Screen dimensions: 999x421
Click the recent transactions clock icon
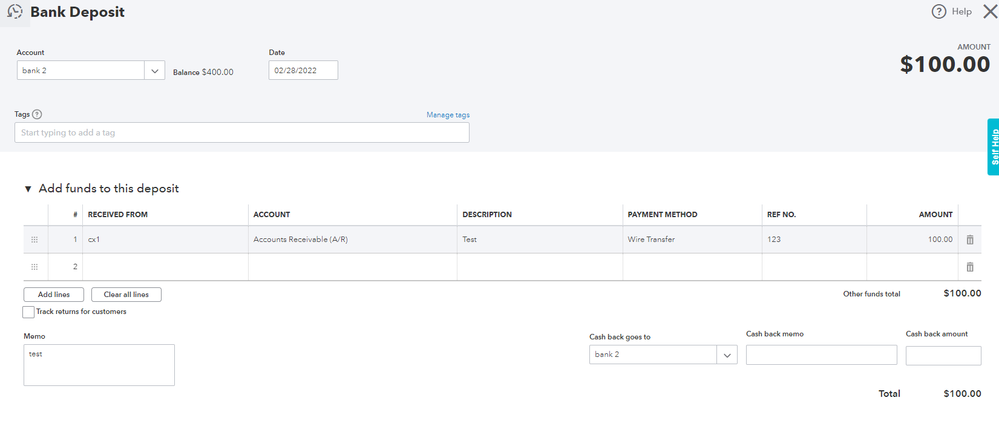coord(15,12)
